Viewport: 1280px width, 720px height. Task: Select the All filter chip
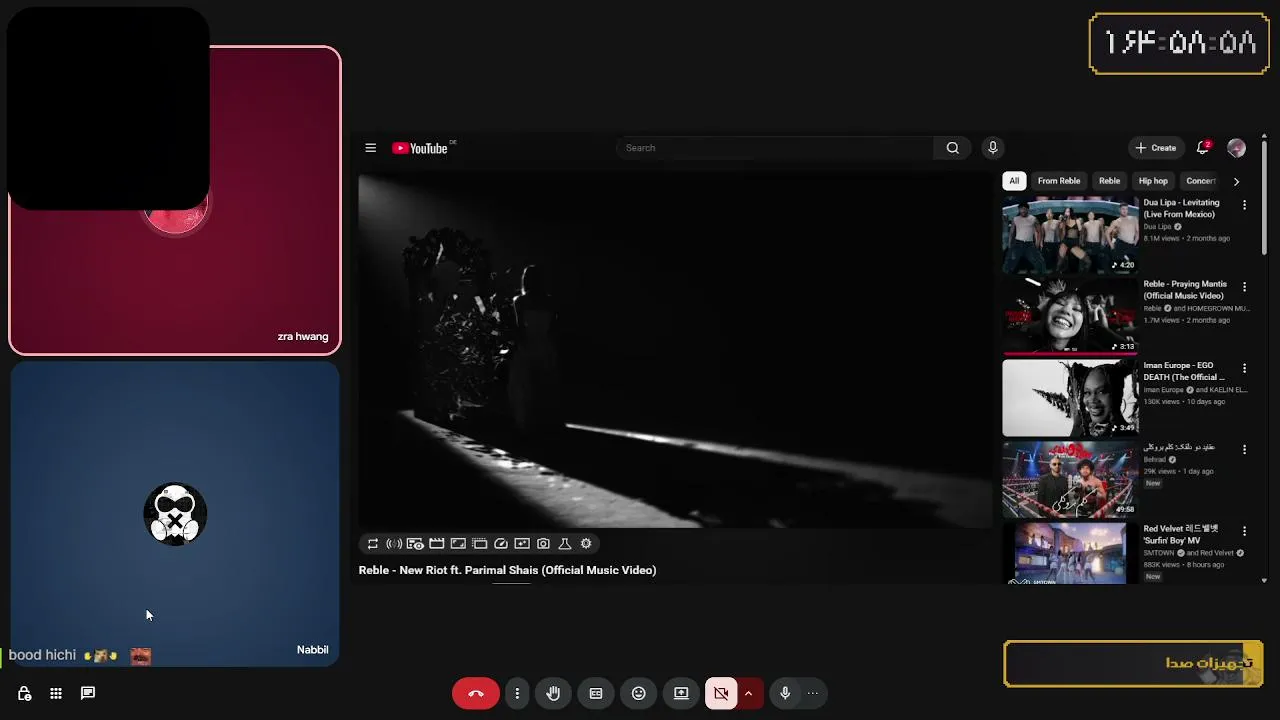(1014, 181)
